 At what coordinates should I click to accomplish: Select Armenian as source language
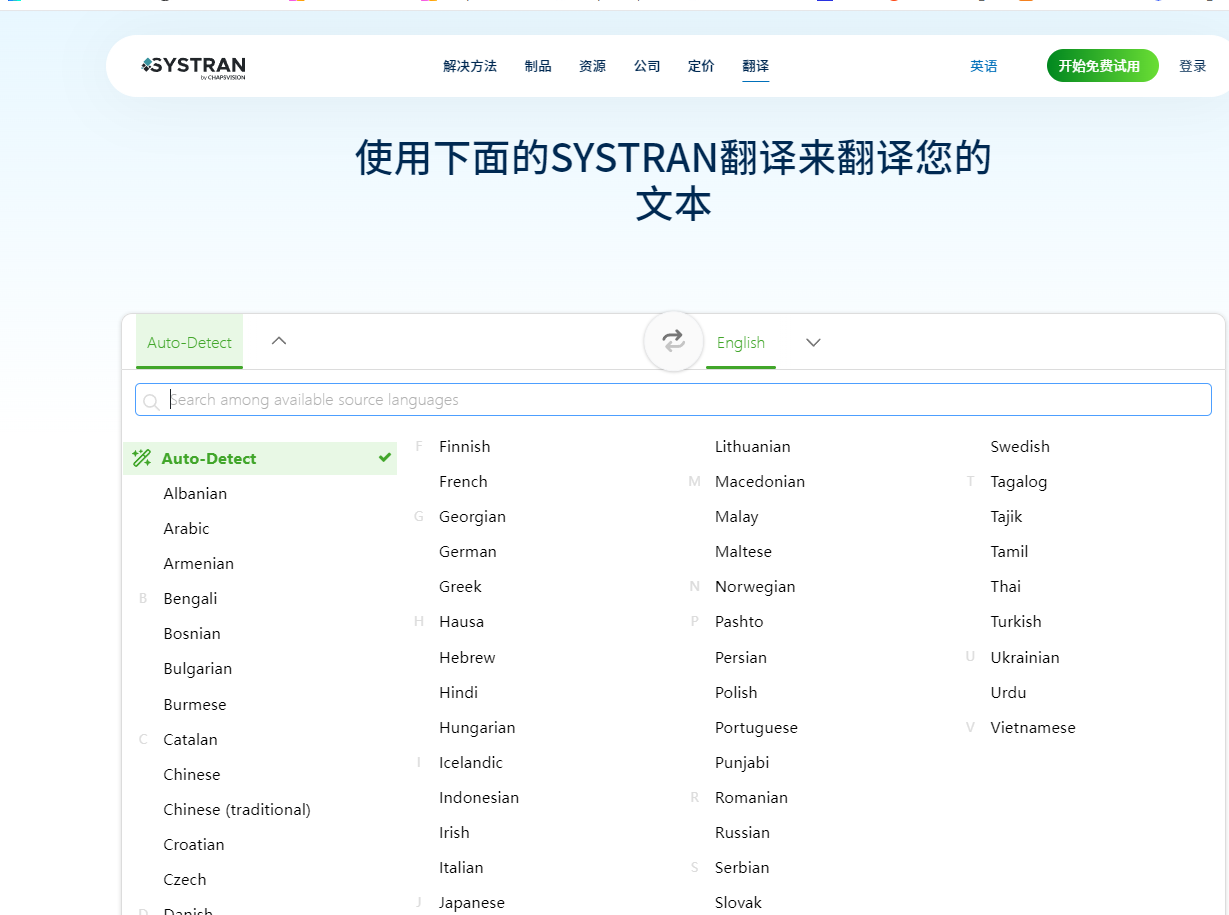(199, 563)
